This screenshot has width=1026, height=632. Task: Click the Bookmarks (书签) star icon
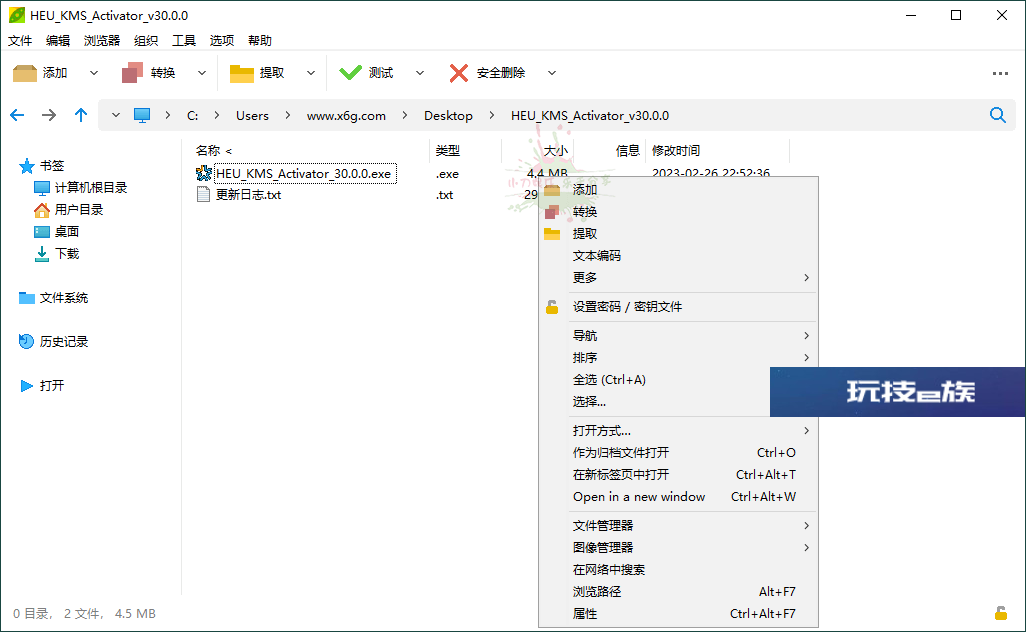coord(27,166)
